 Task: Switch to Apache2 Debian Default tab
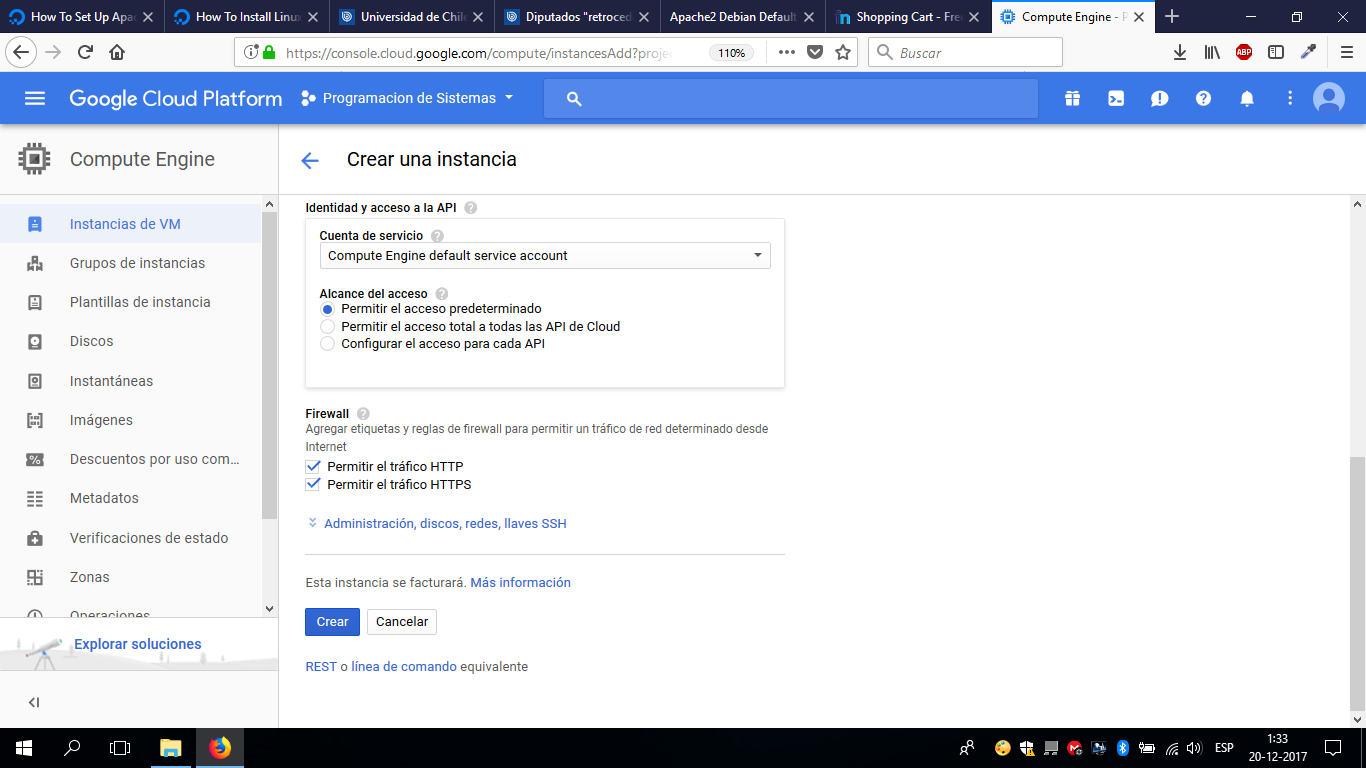(743, 17)
